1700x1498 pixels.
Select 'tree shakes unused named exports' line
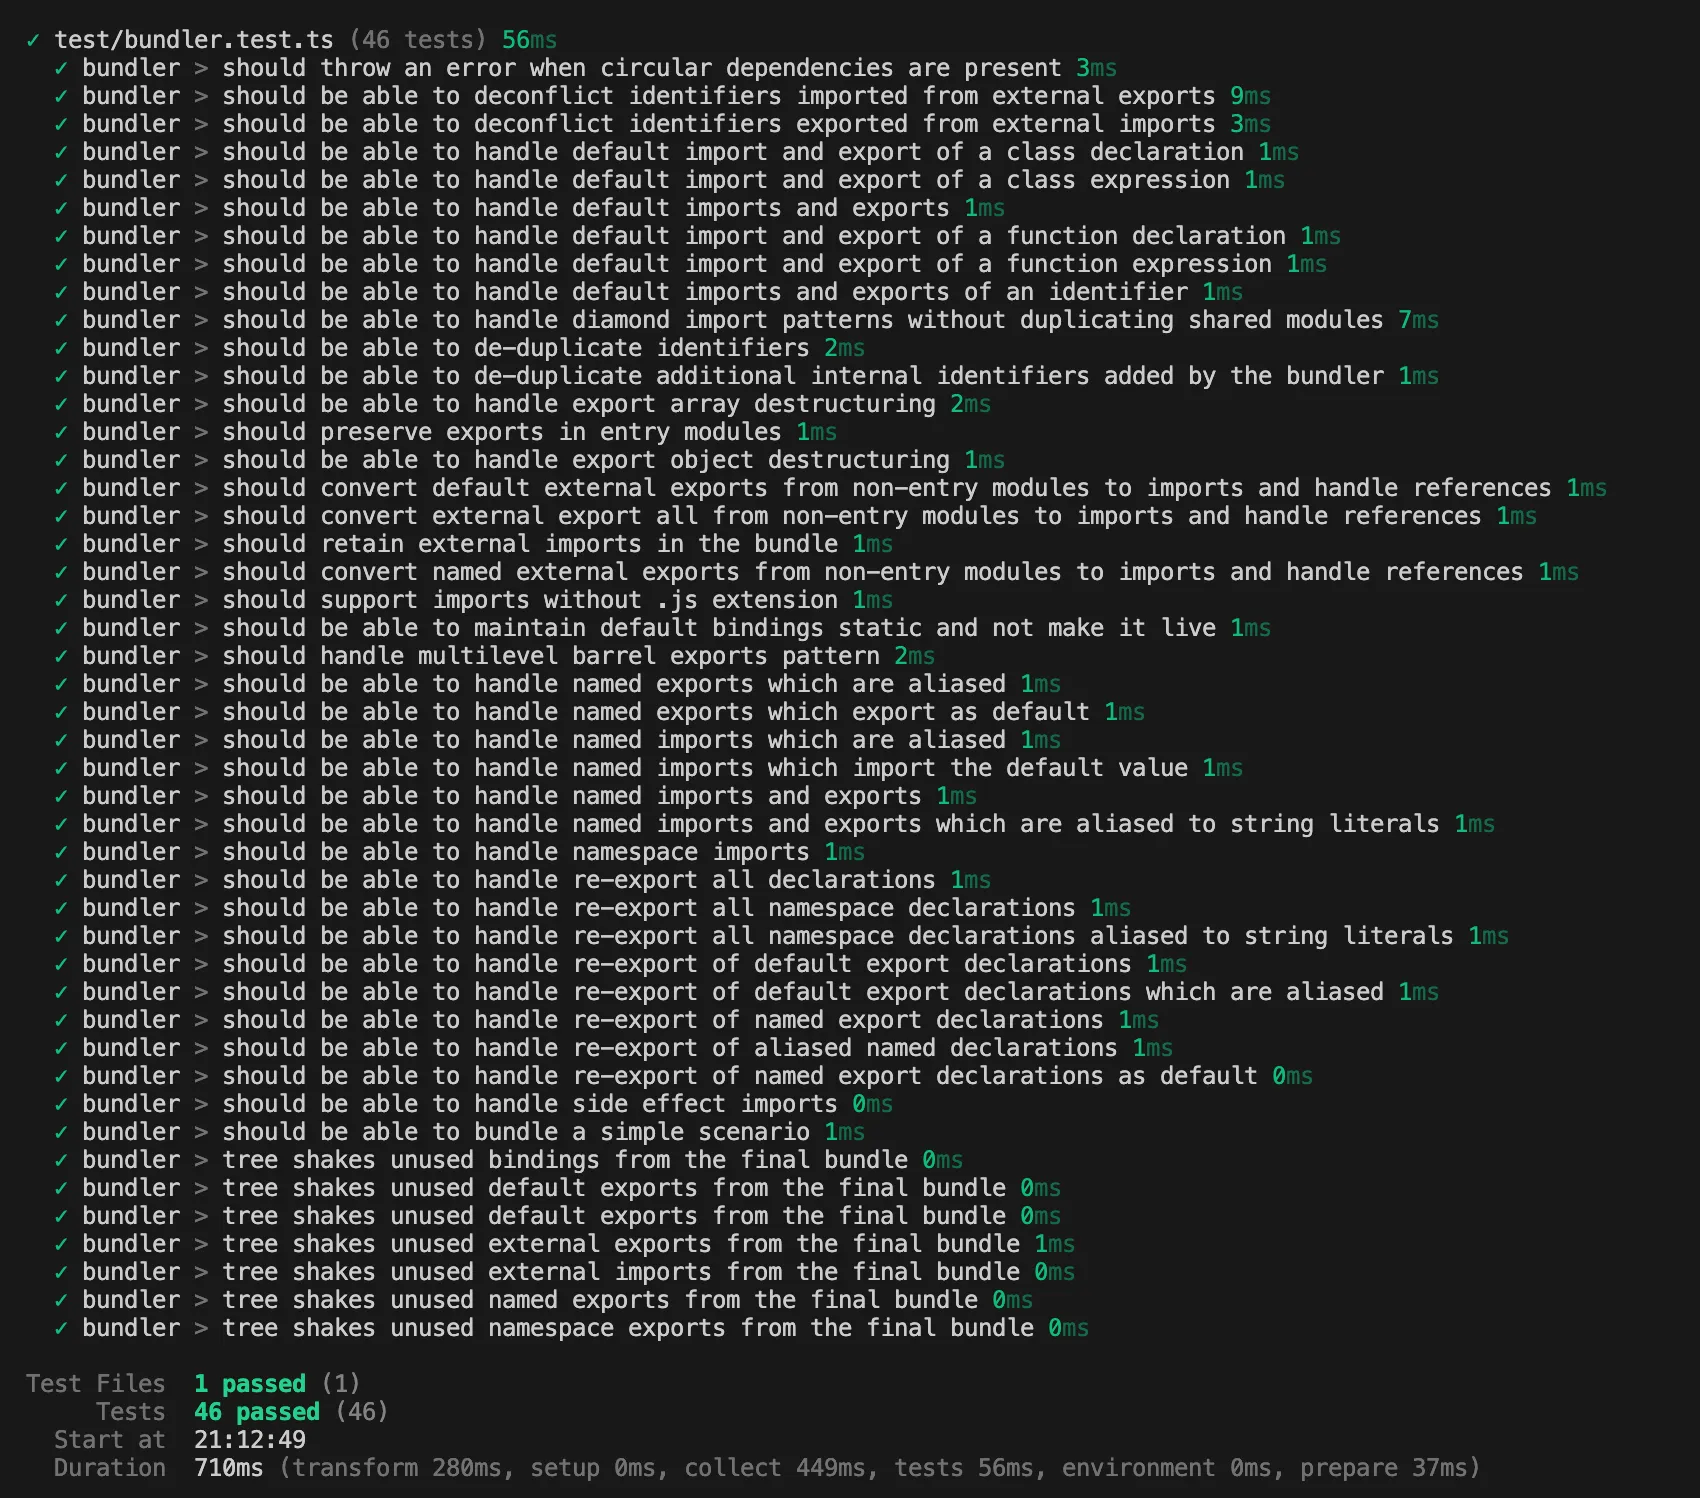[543, 1300]
